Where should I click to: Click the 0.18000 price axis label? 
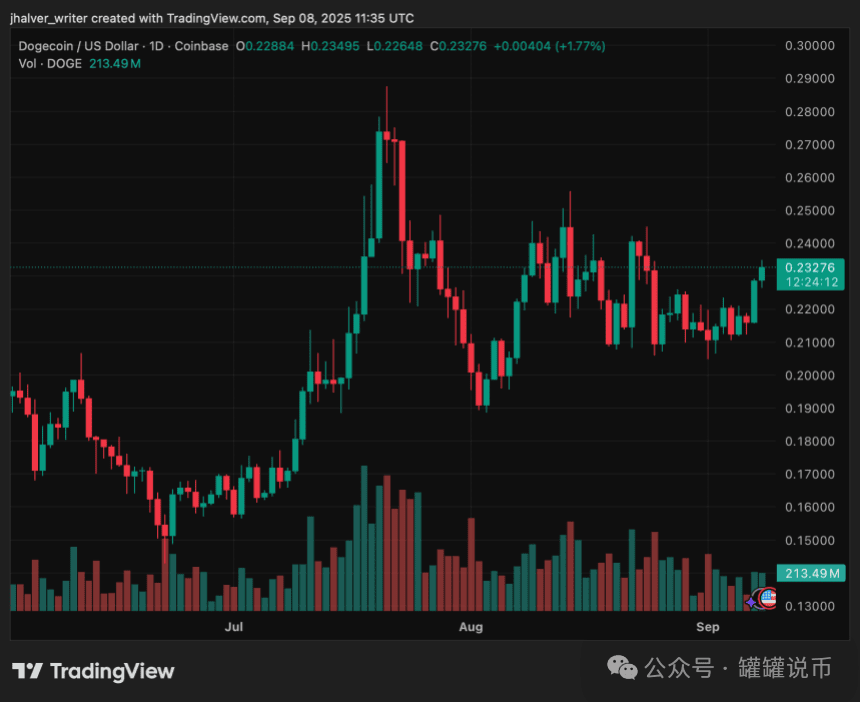click(x=810, y=441)
